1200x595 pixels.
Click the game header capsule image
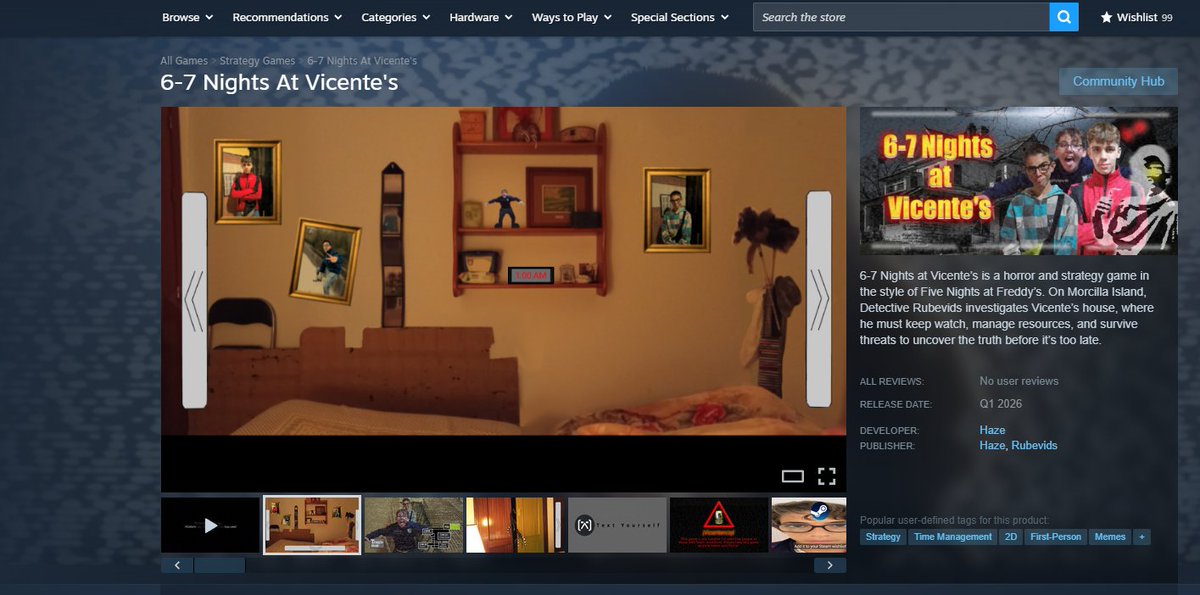1019,181
